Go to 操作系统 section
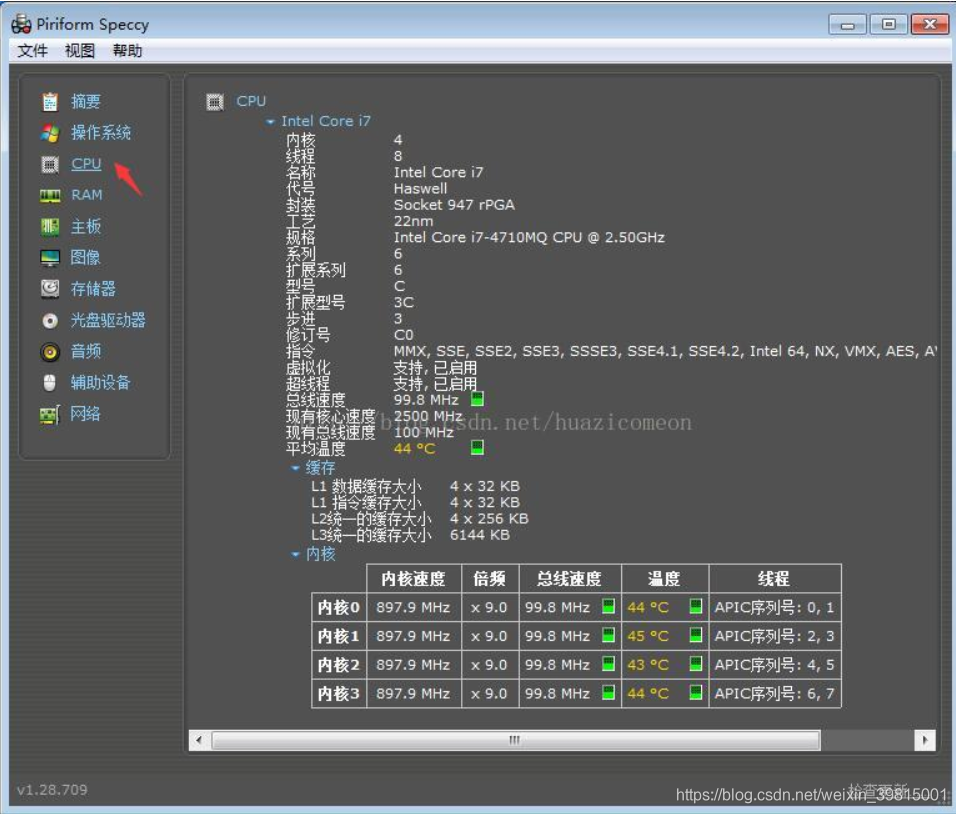 101,133
